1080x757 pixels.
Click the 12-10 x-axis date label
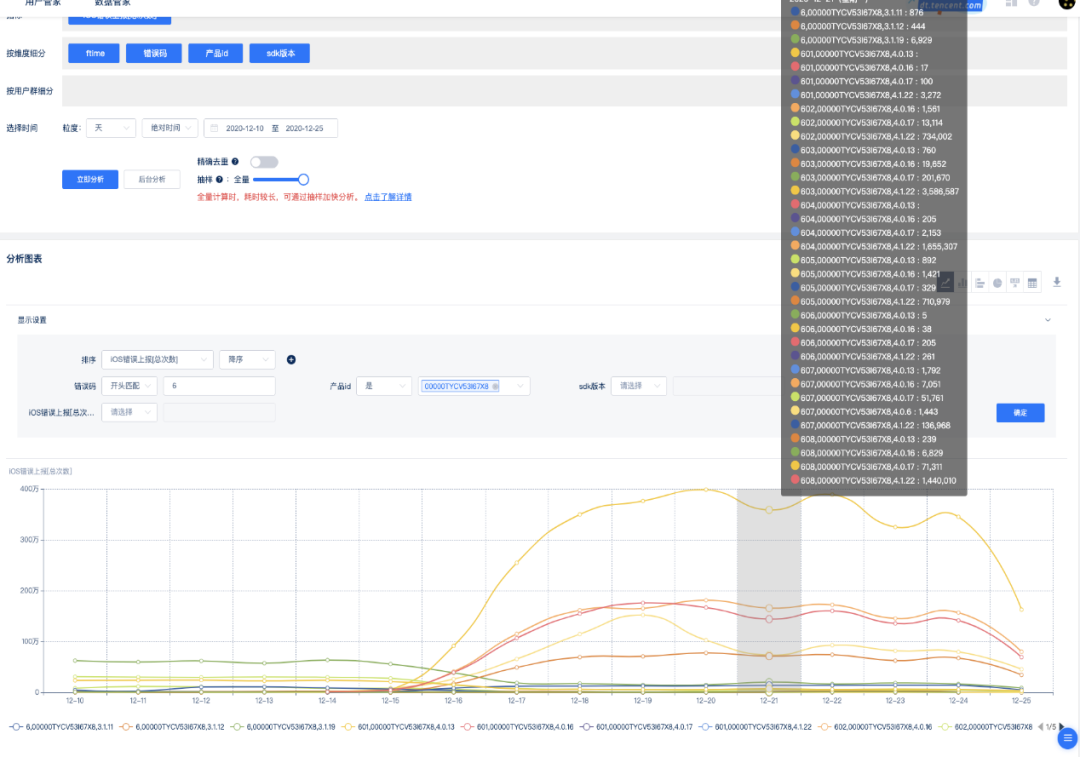(74, 701)
